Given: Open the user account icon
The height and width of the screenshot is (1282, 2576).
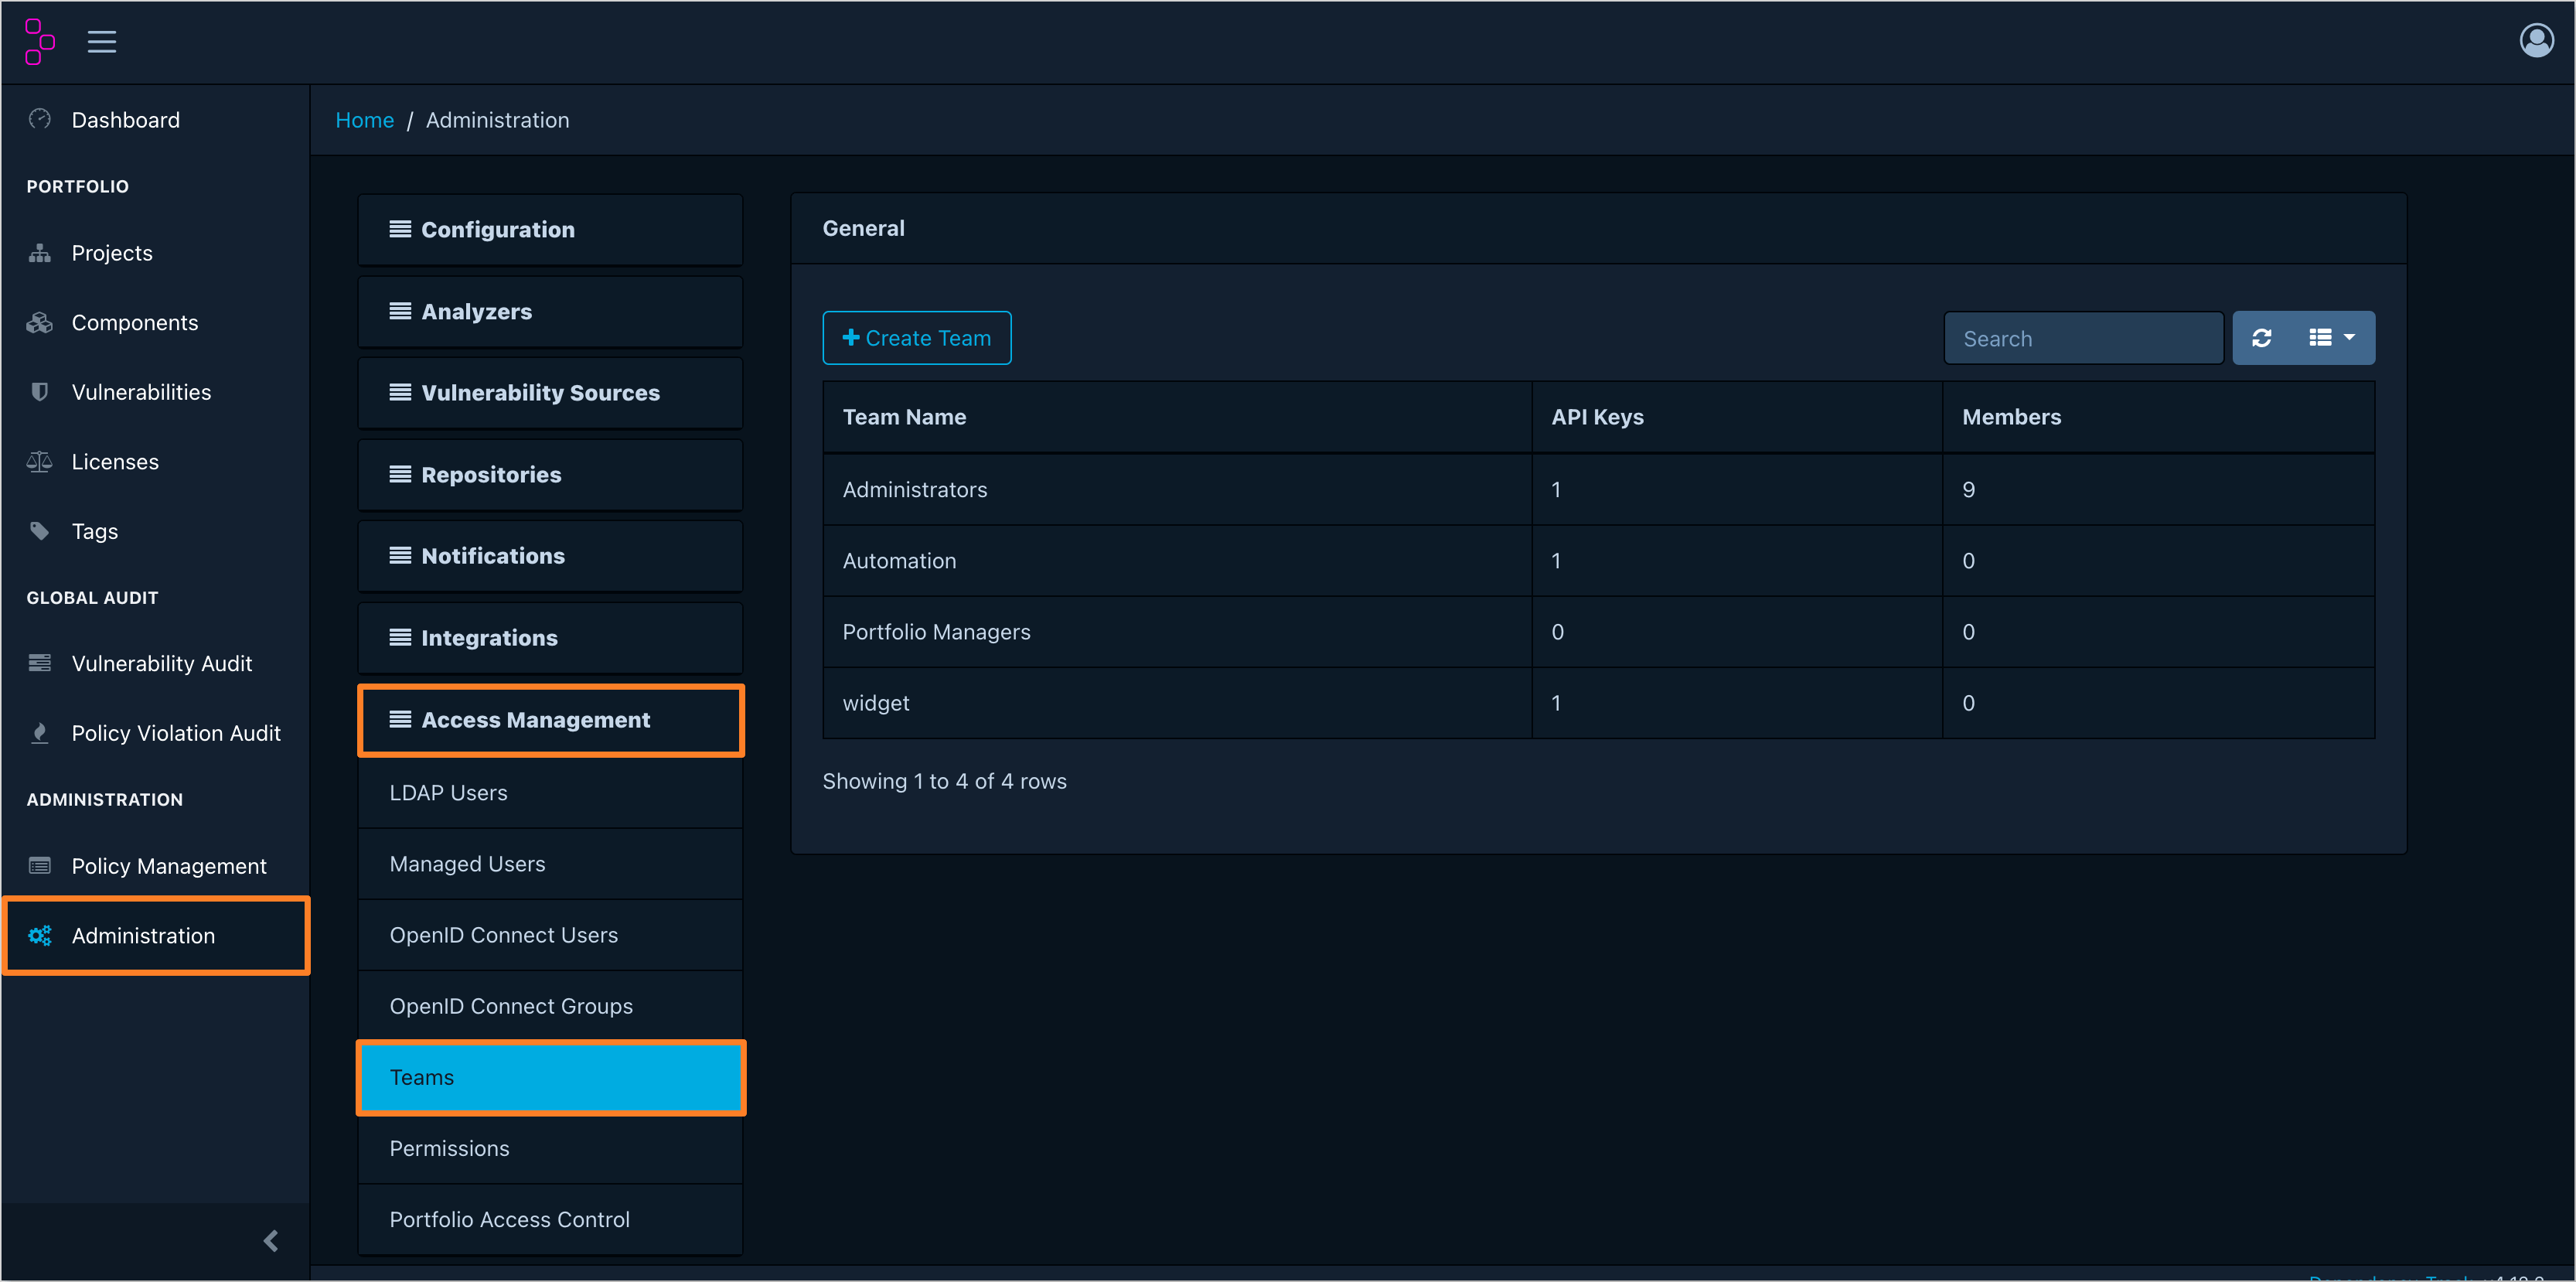Looking at the screenshot, I should (x=2537, y=40).
